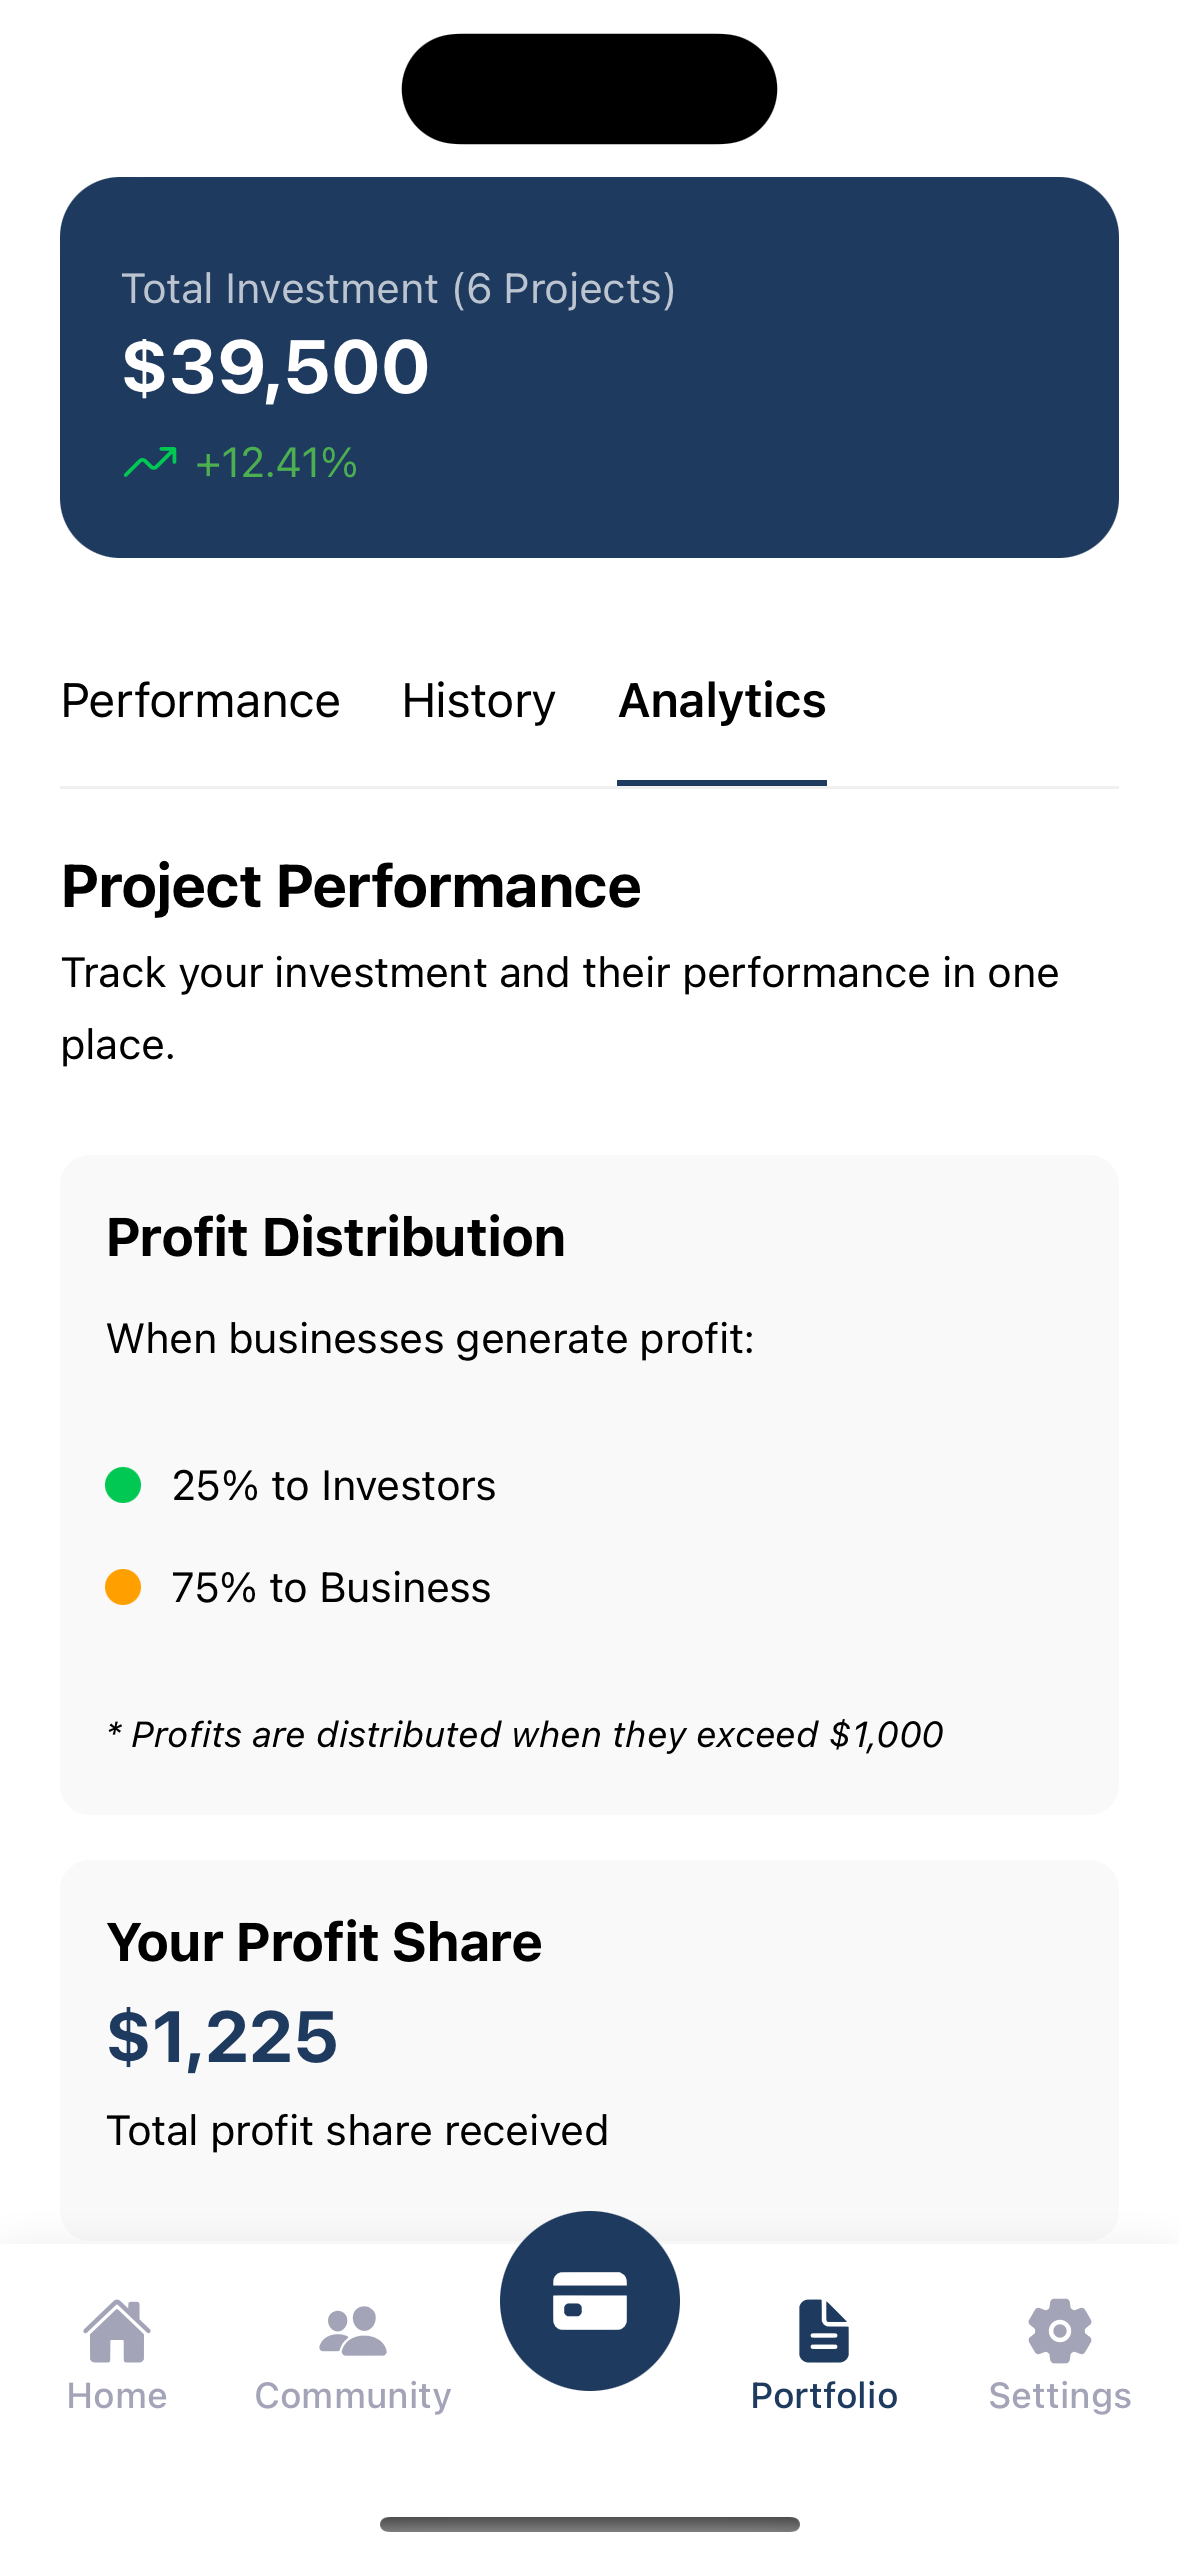Switch to the History tab

478,701
